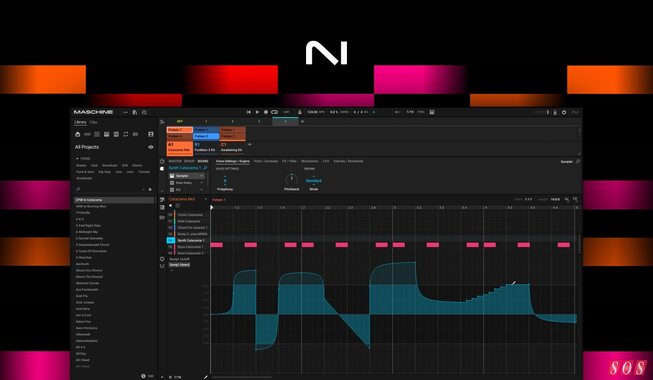Click the swing percentage value
Viewport: 653px width, 380px height.
tap(334, 112)
